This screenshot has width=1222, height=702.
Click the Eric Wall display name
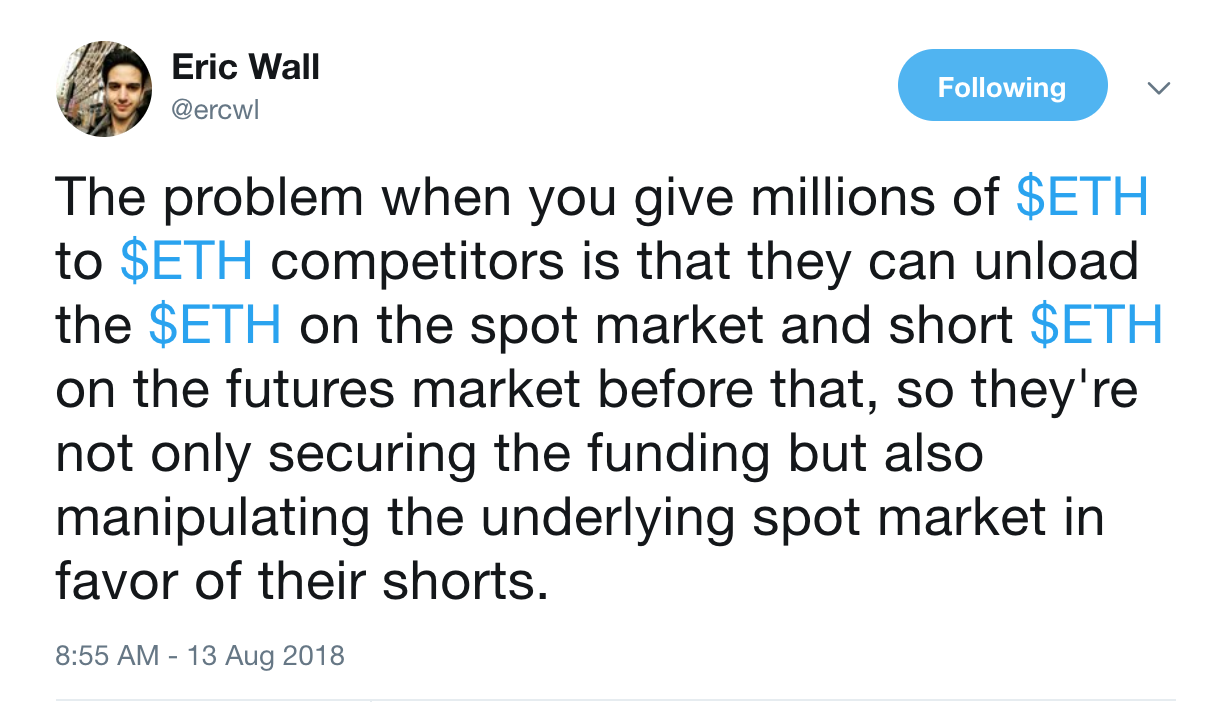(x=245, y=68)
